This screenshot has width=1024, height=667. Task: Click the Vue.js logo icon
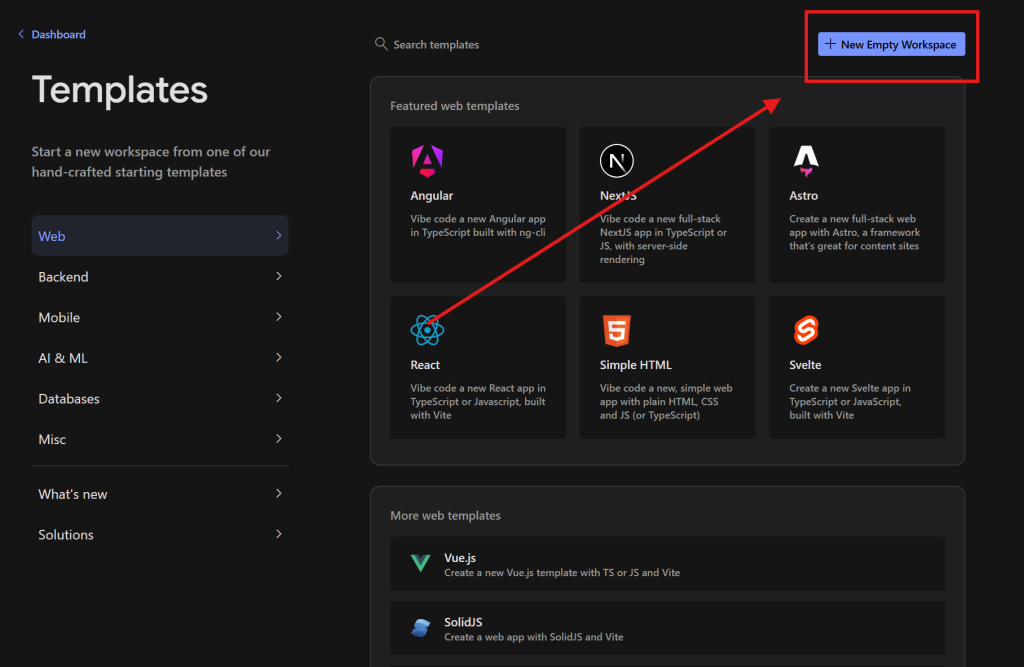click(x=421, y=563)
